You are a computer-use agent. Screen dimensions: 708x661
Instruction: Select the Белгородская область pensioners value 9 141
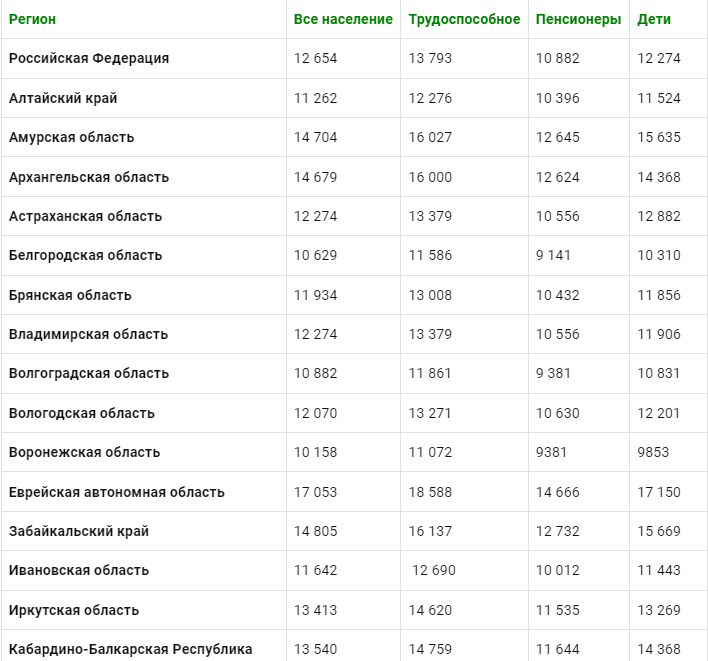pos(553,256)
